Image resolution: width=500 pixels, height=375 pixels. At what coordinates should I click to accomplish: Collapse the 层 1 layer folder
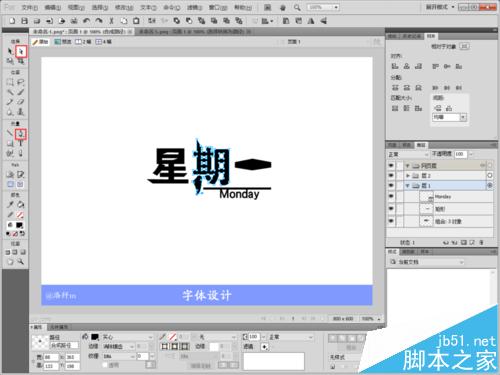[407, 185]
